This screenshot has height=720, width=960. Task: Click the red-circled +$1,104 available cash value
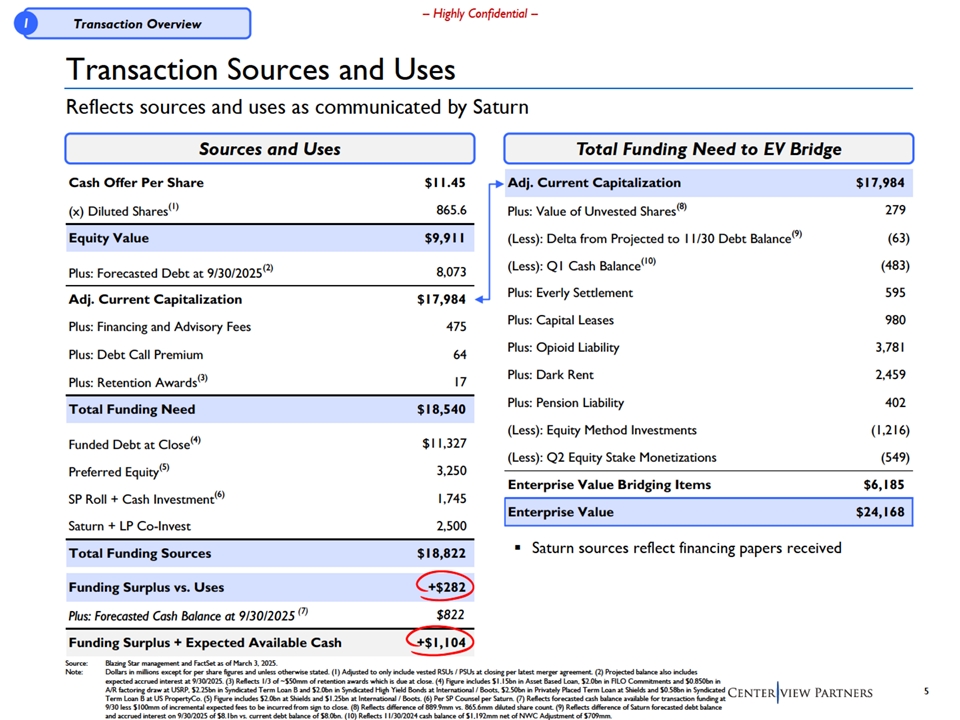tap(439, 642)
